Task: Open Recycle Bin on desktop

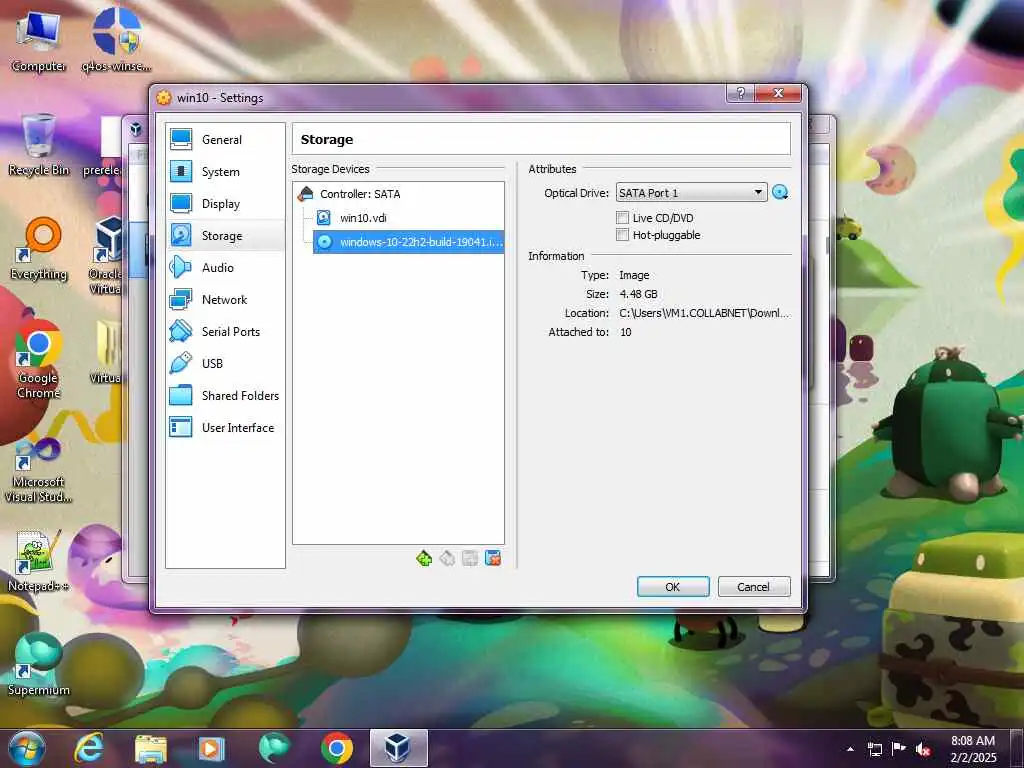Action: [39, 145]
